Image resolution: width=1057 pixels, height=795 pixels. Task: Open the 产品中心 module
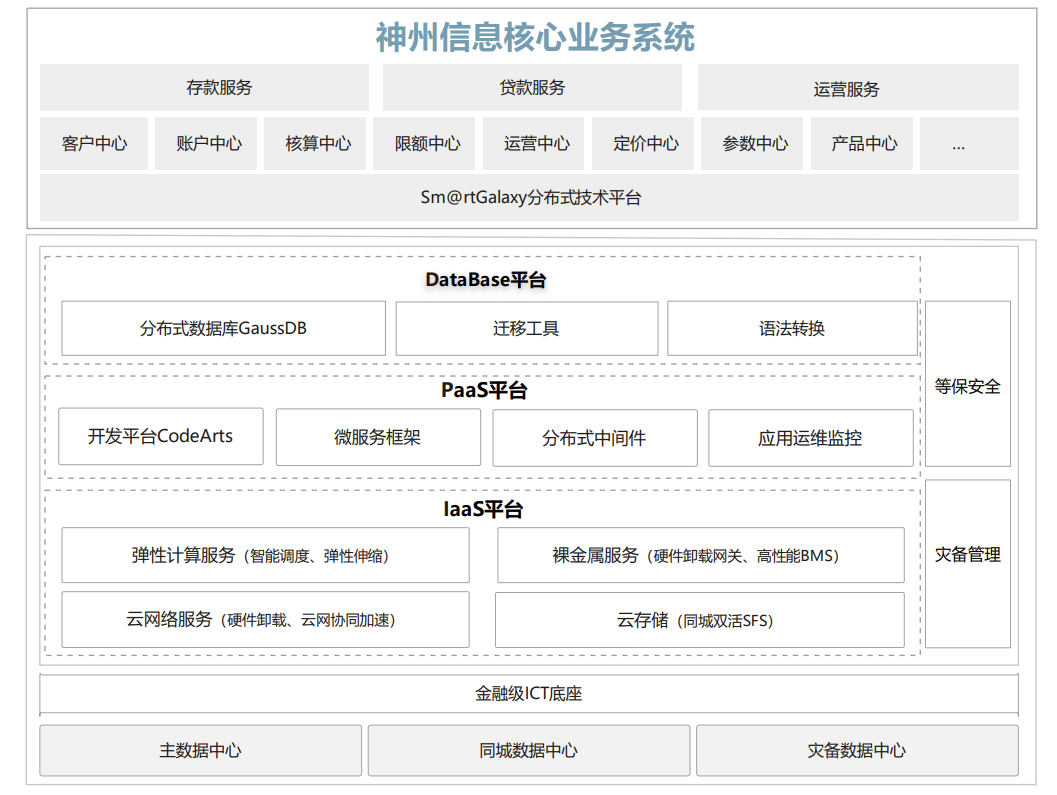coord(861,143)
